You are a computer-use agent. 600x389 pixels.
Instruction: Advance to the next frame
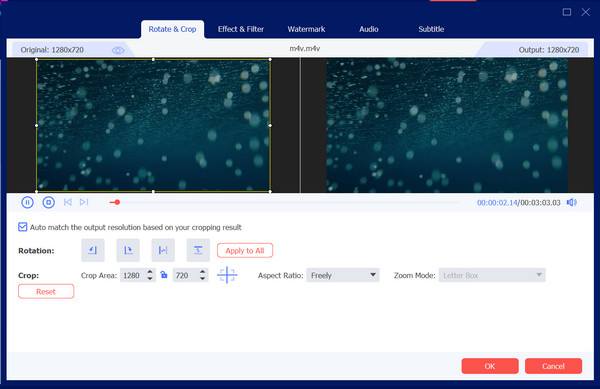[84, 202]
